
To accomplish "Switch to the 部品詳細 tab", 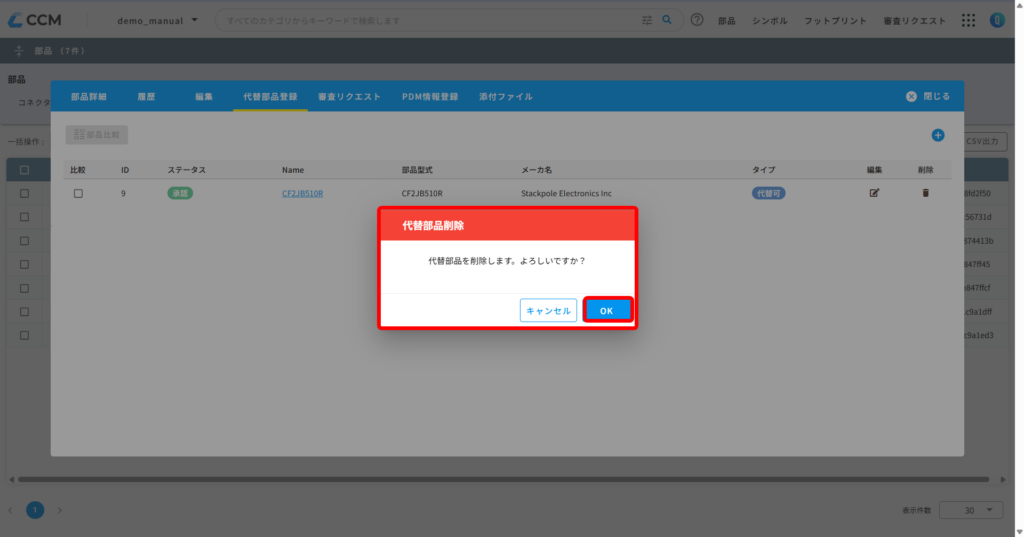I will click(89, 97).
